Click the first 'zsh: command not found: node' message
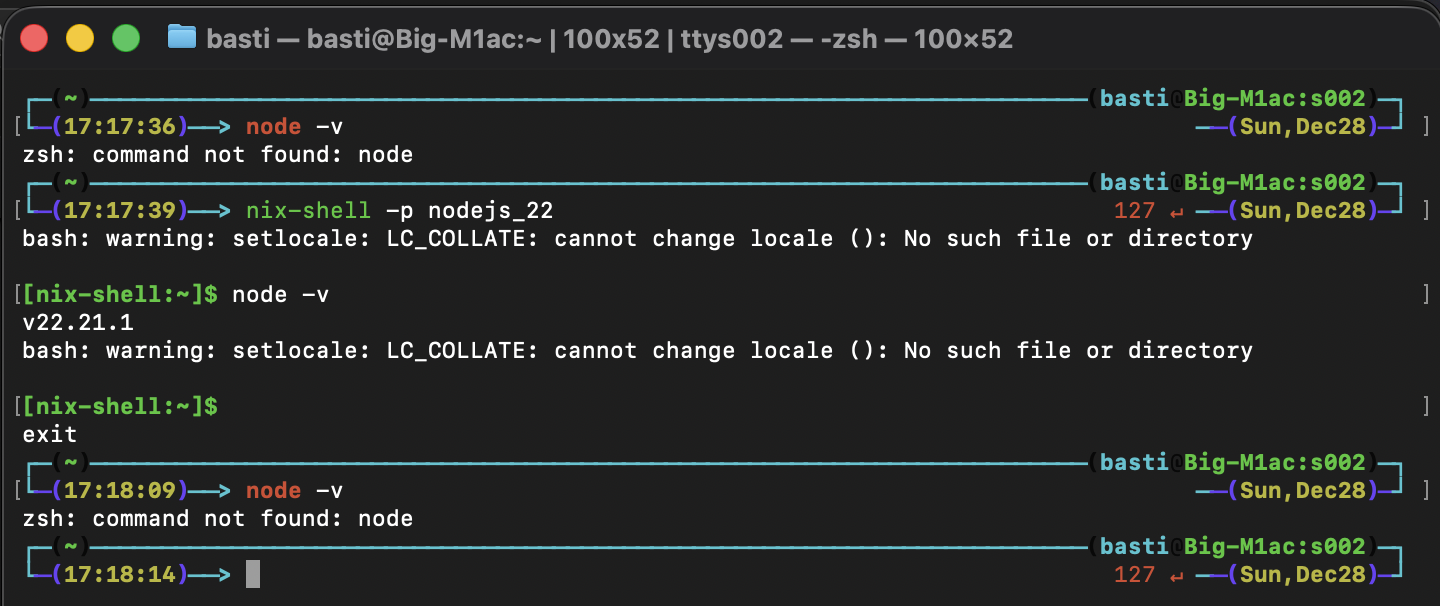This screenshot has height=606, width=1440. [217, 155]
